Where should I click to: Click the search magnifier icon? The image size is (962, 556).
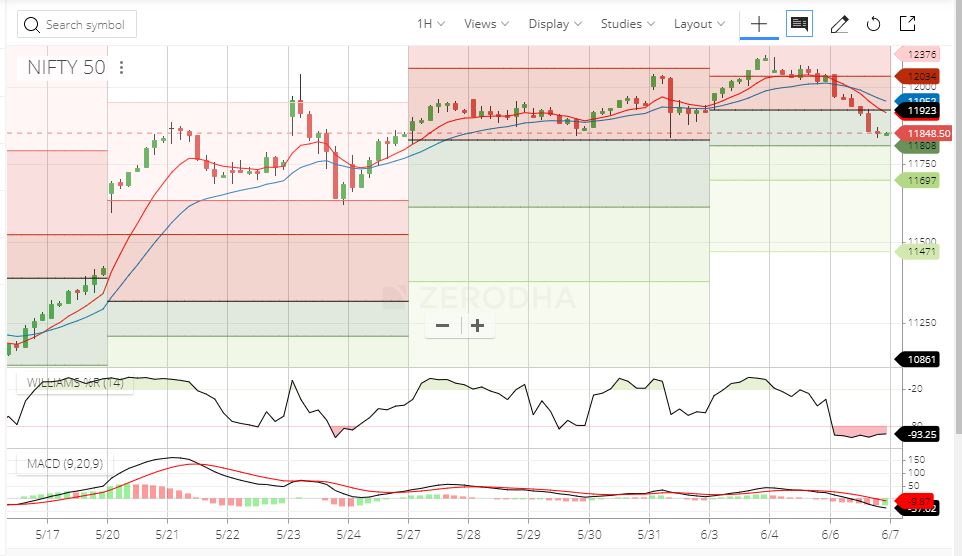click(x=31, y=25)
